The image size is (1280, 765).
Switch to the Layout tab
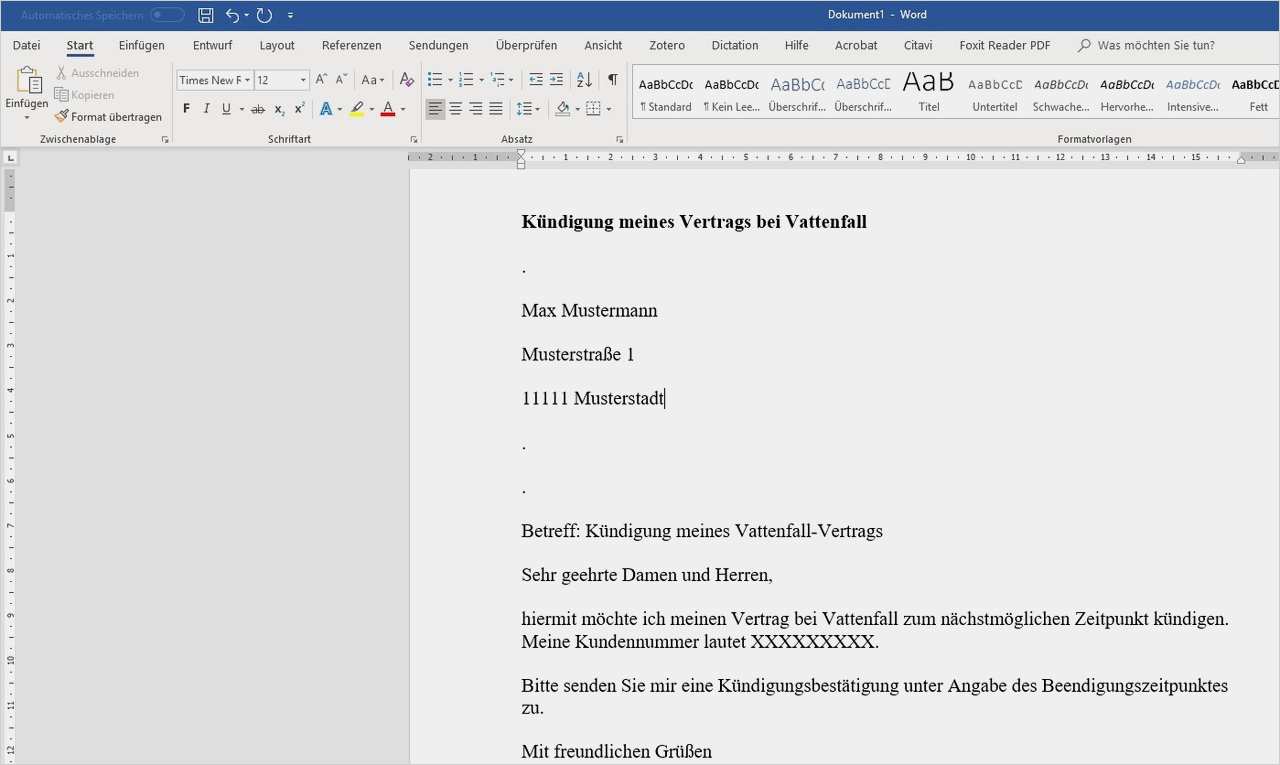tap(277, 45)
